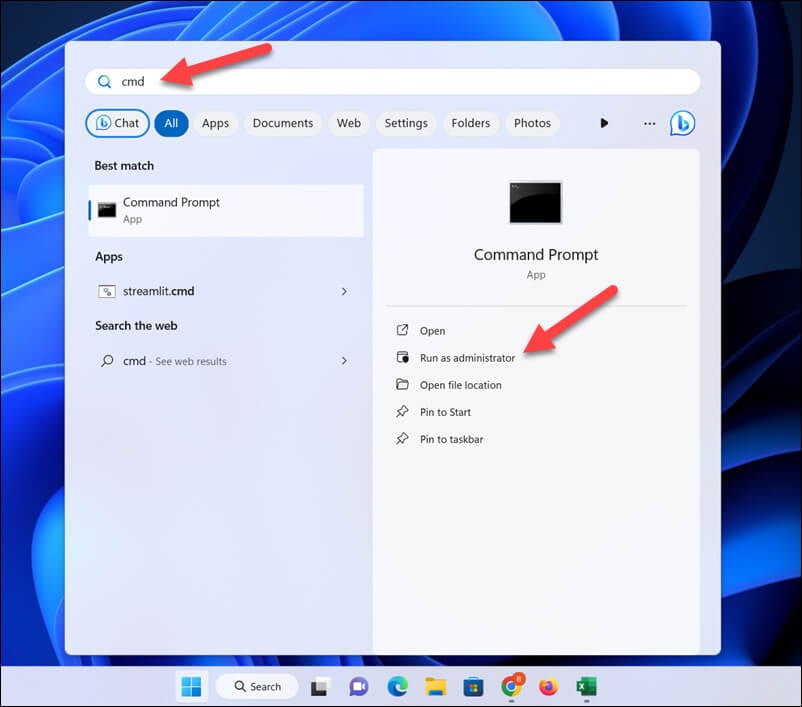Expand cmd web results chevron
The image size is (802, 707).
coord(344,361)
